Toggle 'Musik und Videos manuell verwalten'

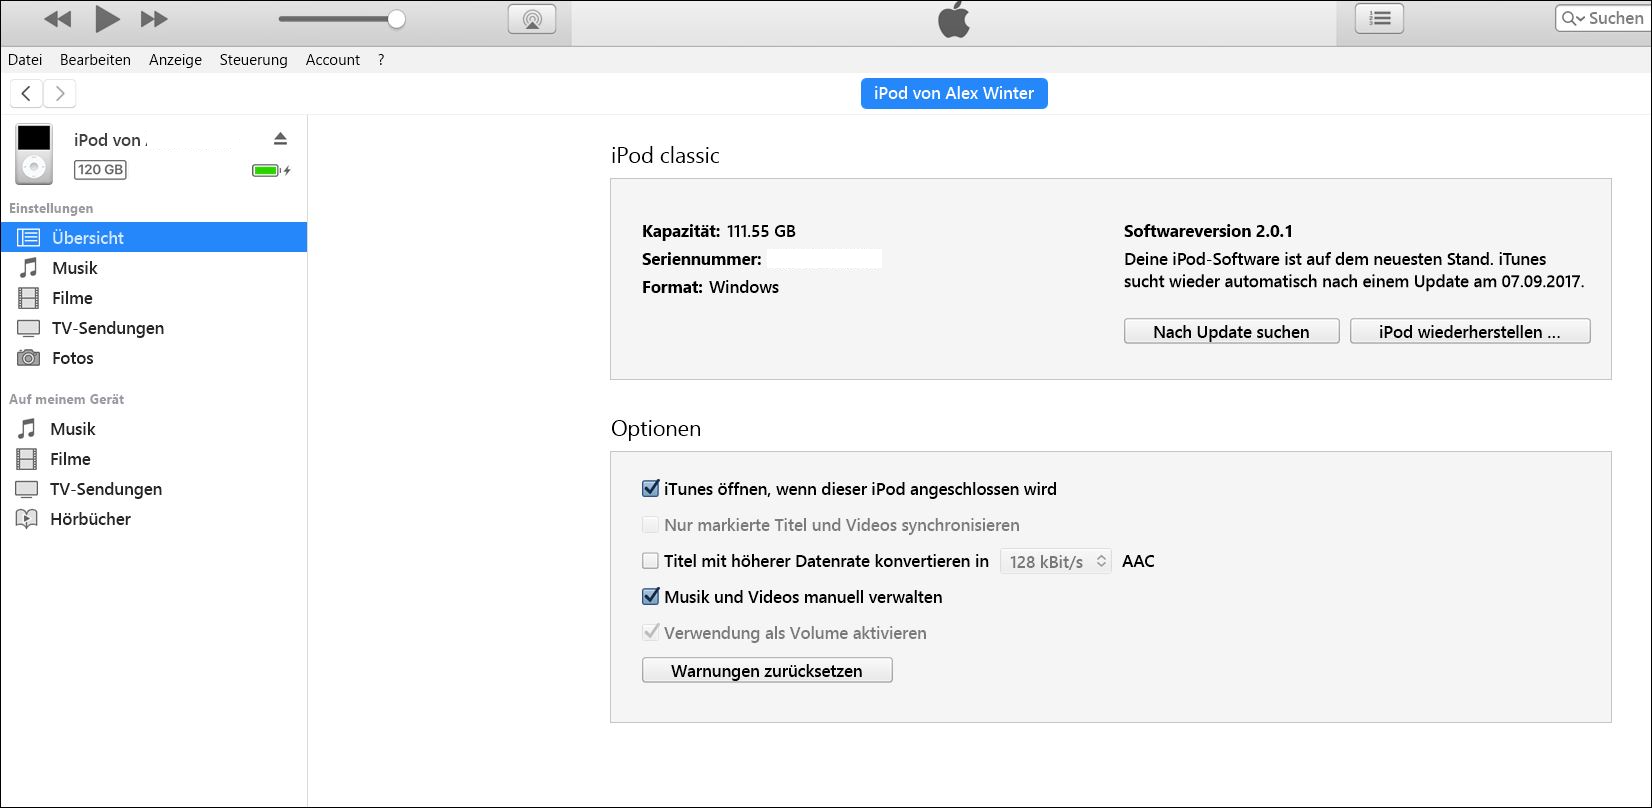pyautogui.click(x=651, y=597)
